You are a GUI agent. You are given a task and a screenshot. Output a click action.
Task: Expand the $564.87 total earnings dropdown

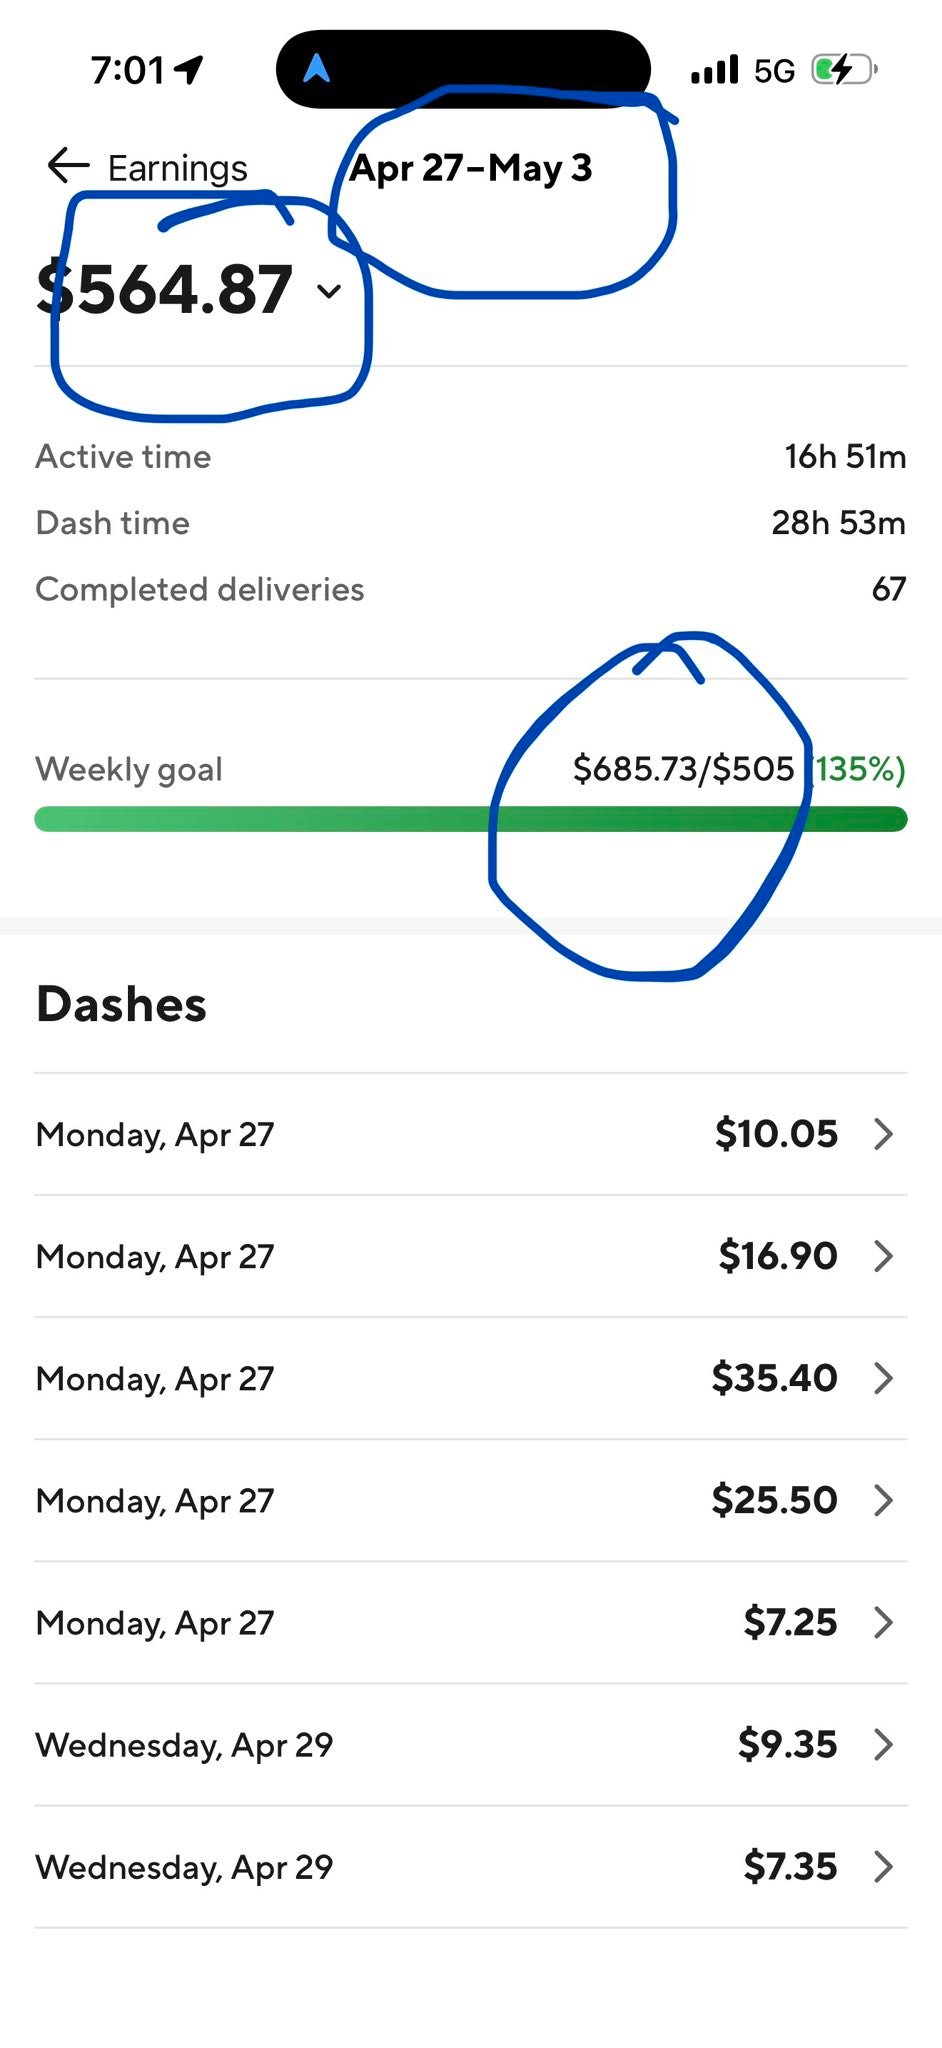pyautogui.click(x=329, y=291)
